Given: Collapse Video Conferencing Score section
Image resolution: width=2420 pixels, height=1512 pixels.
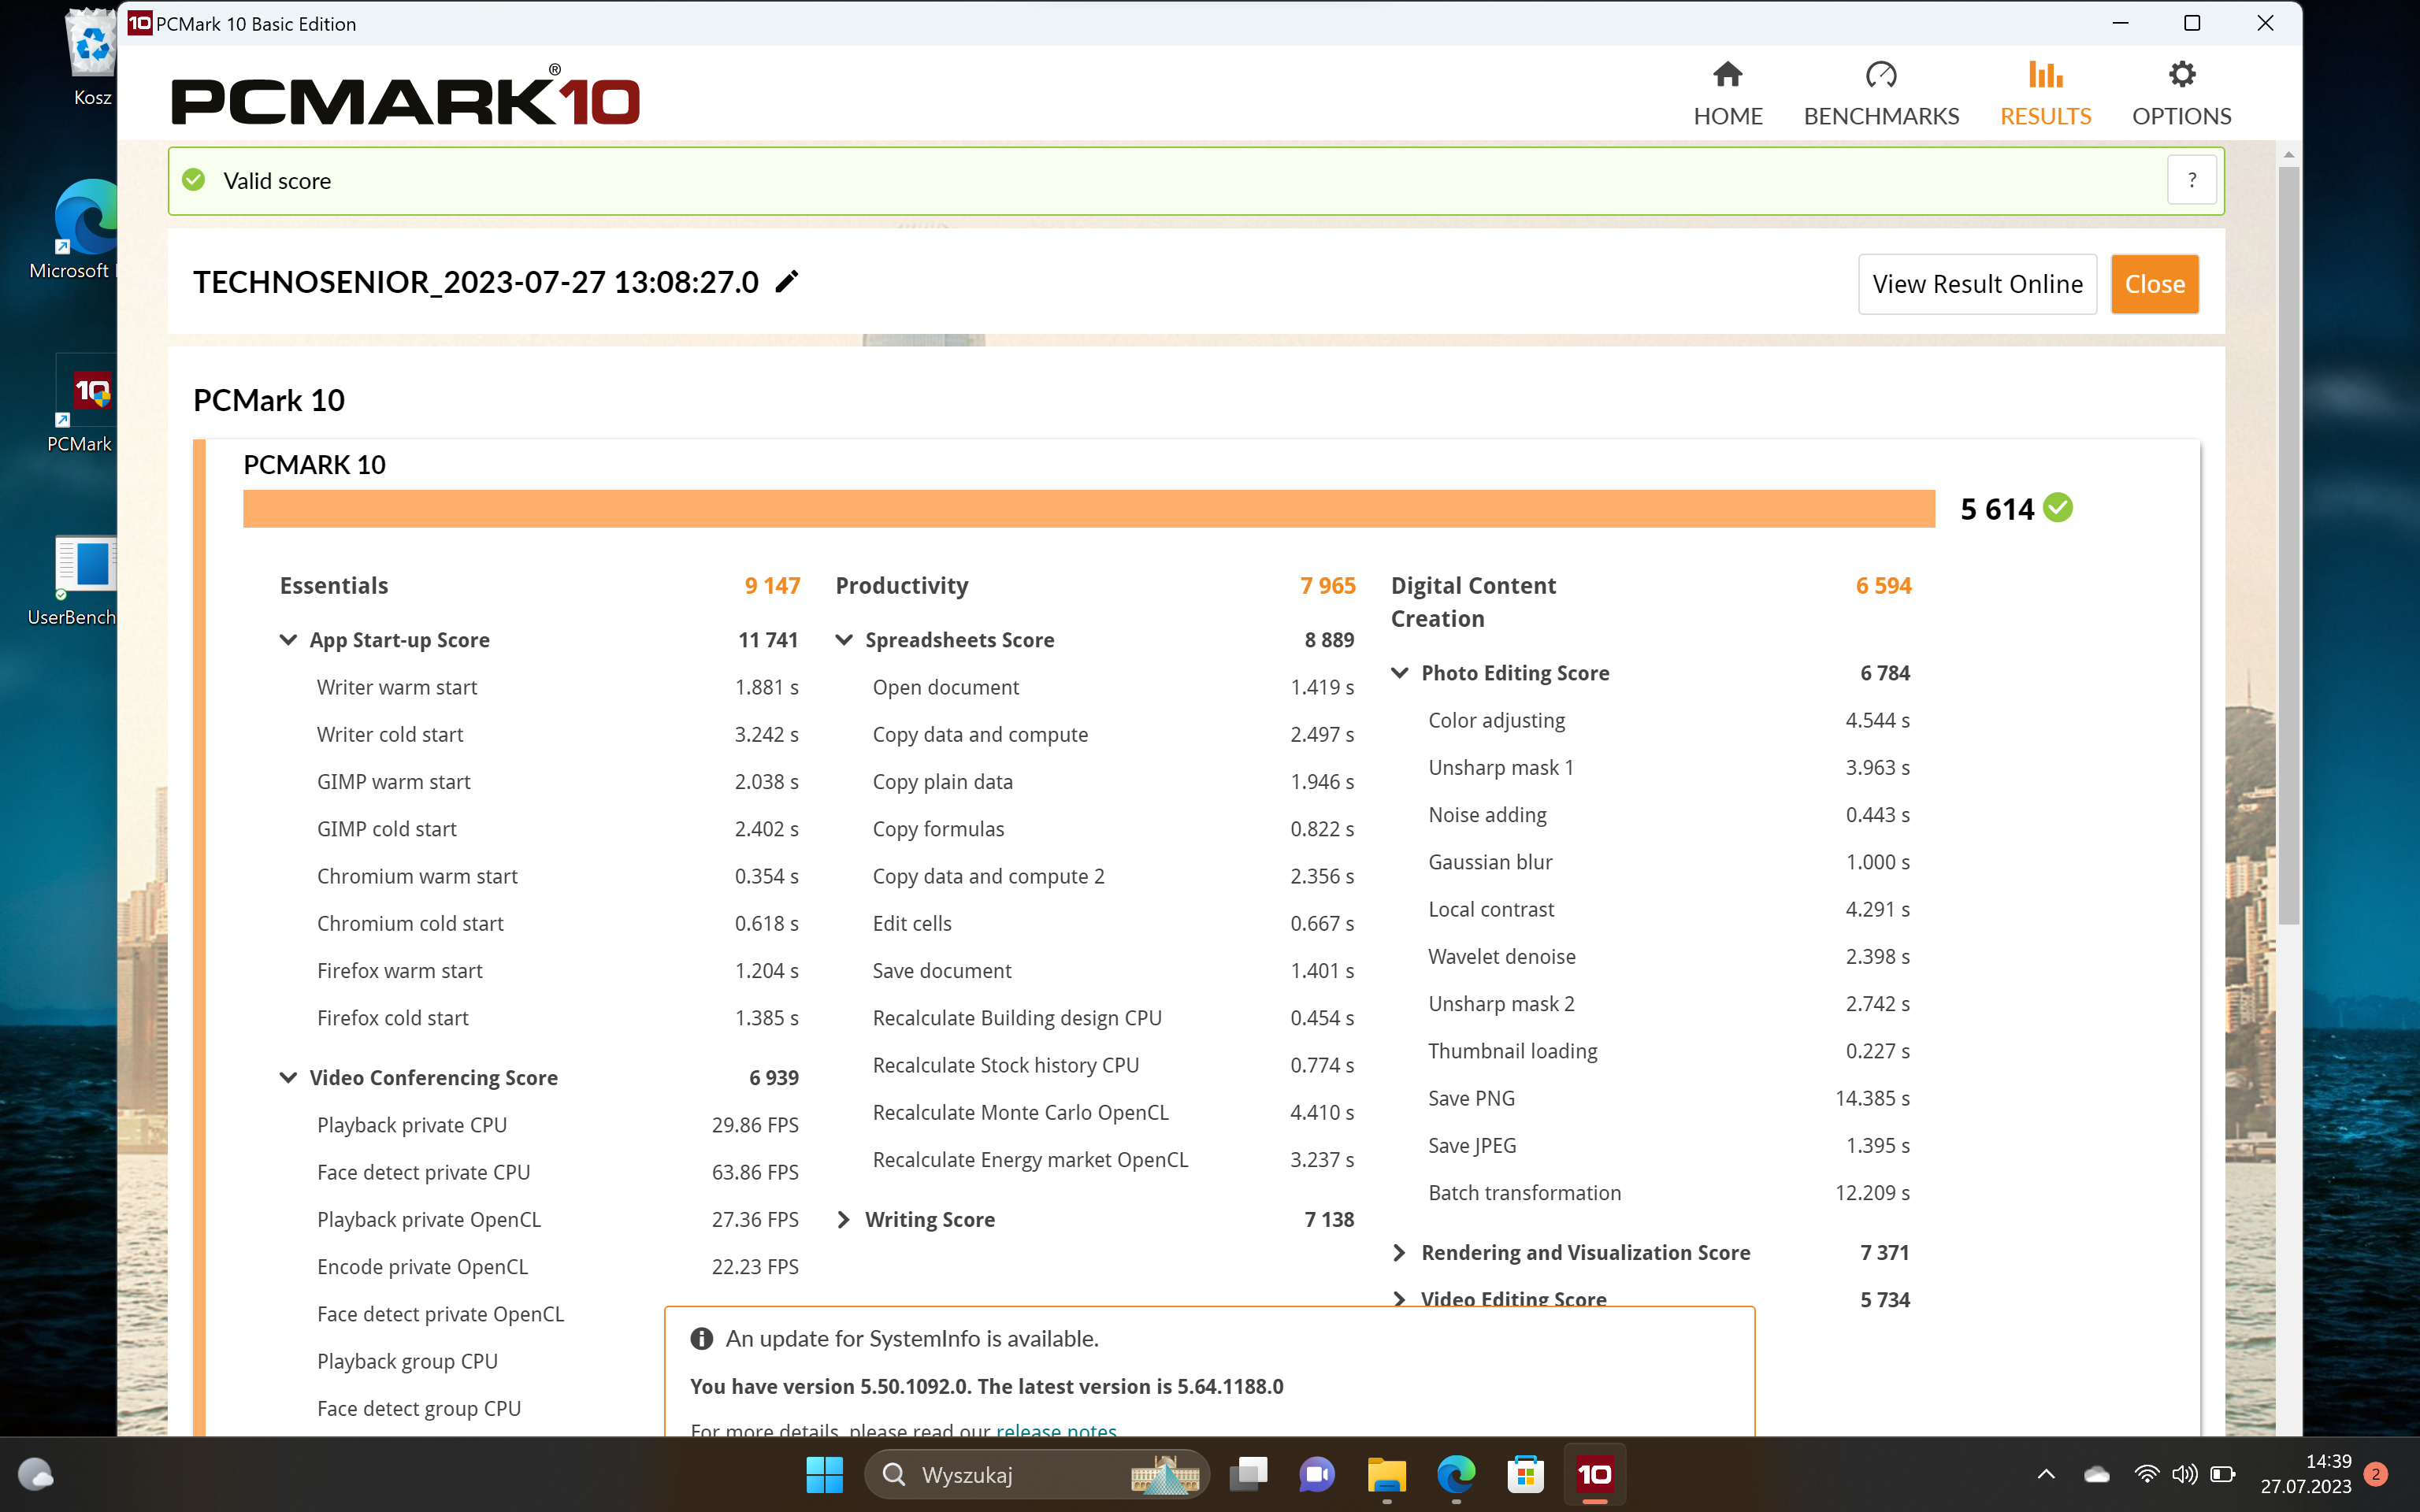Looking at the screenshot, I should click(x=288, y=1077).
